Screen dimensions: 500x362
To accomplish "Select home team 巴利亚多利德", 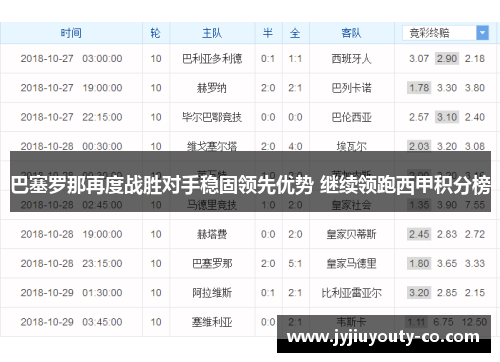I will click(212, 59).
